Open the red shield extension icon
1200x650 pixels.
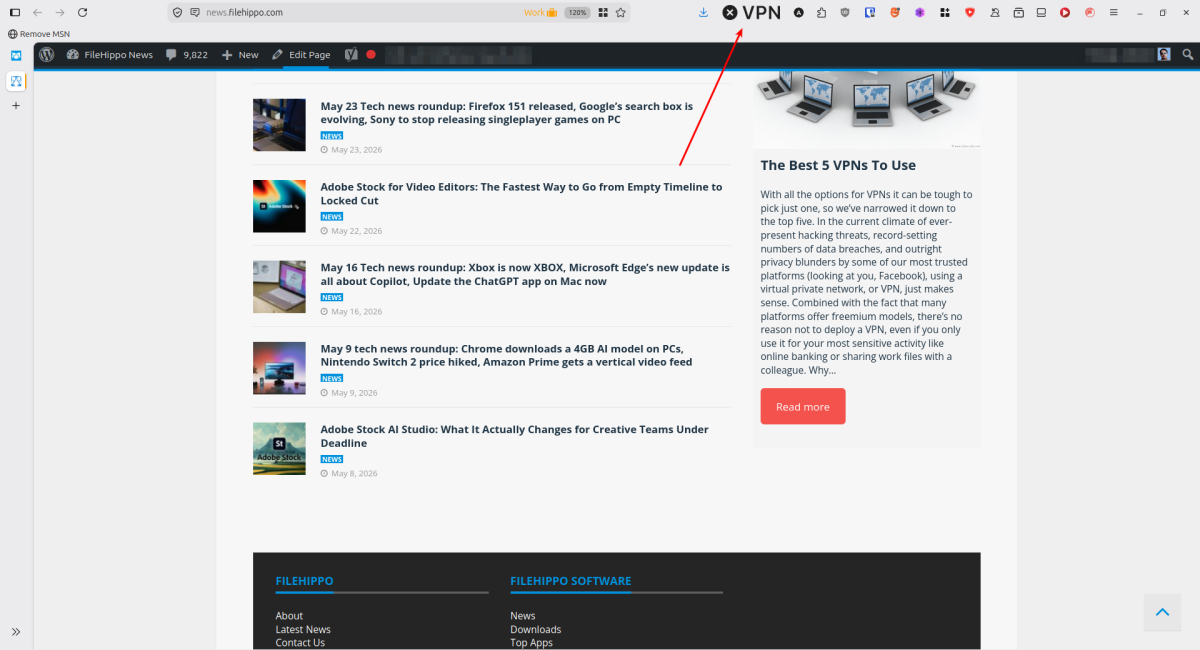coord(969,12)
